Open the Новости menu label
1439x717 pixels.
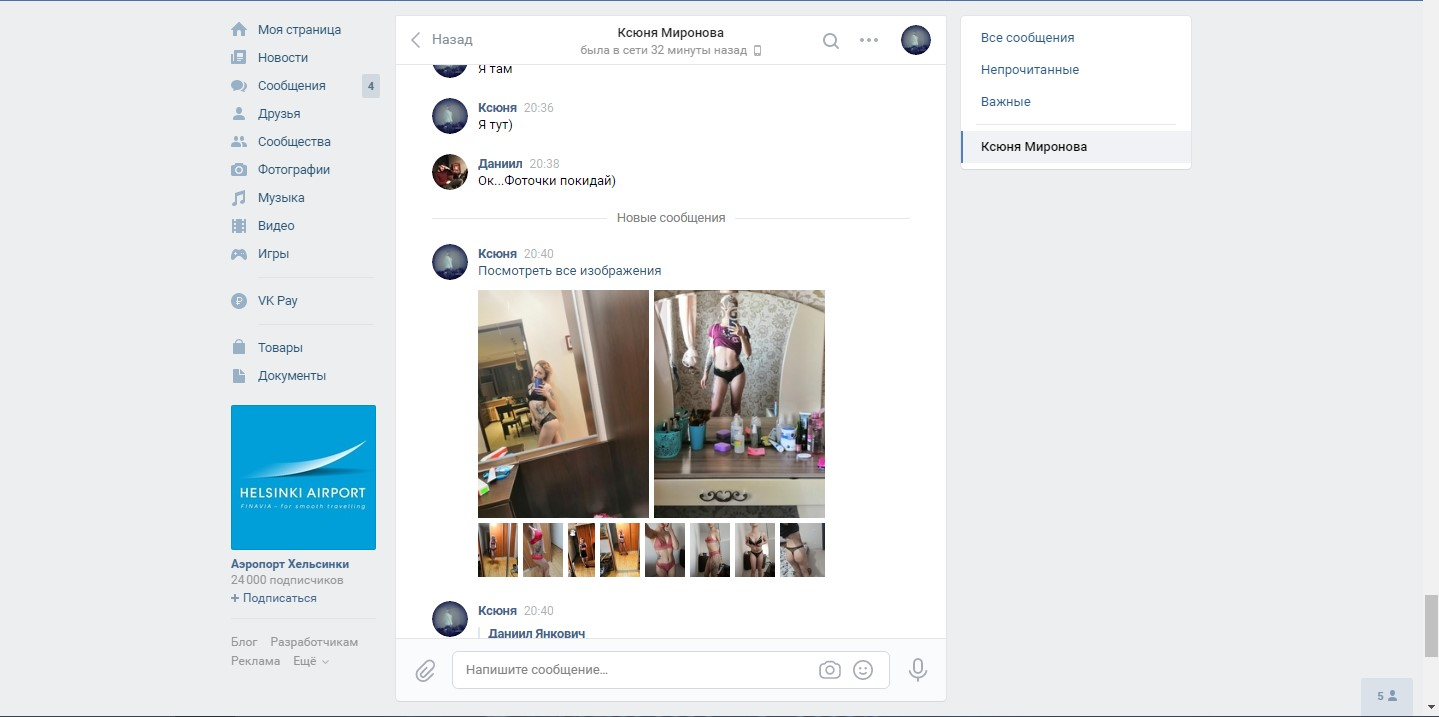click(283, 58)
